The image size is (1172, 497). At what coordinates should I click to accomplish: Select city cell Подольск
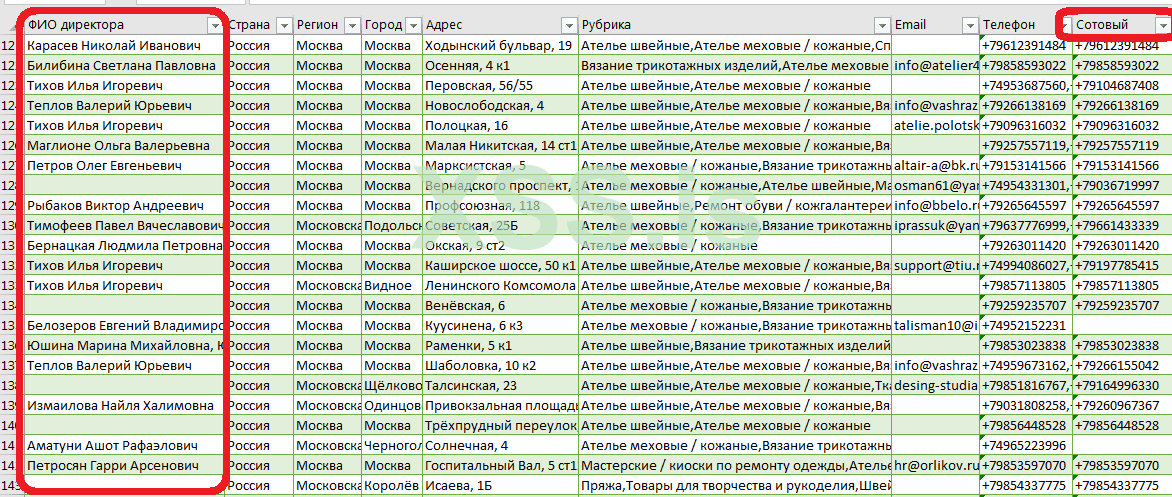click(392, 225)
